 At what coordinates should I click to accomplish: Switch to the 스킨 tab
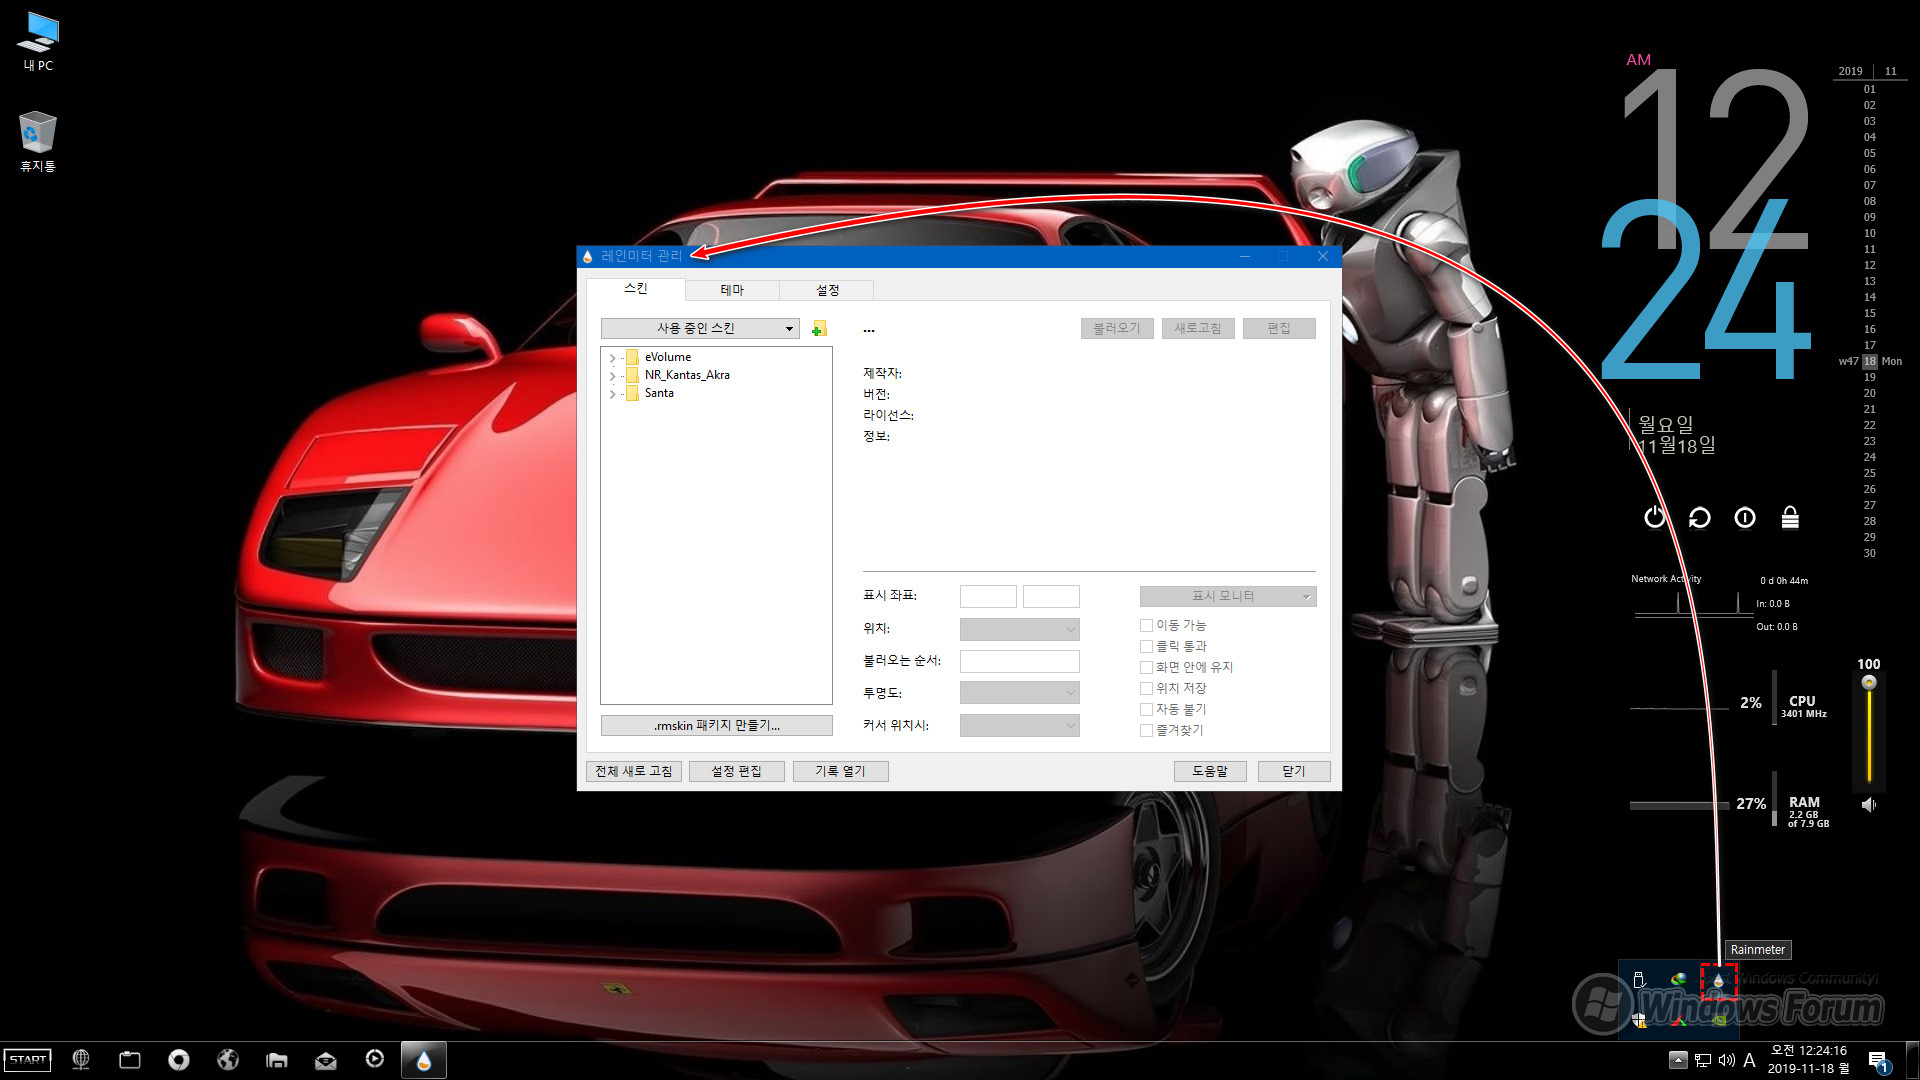(636, 288)
